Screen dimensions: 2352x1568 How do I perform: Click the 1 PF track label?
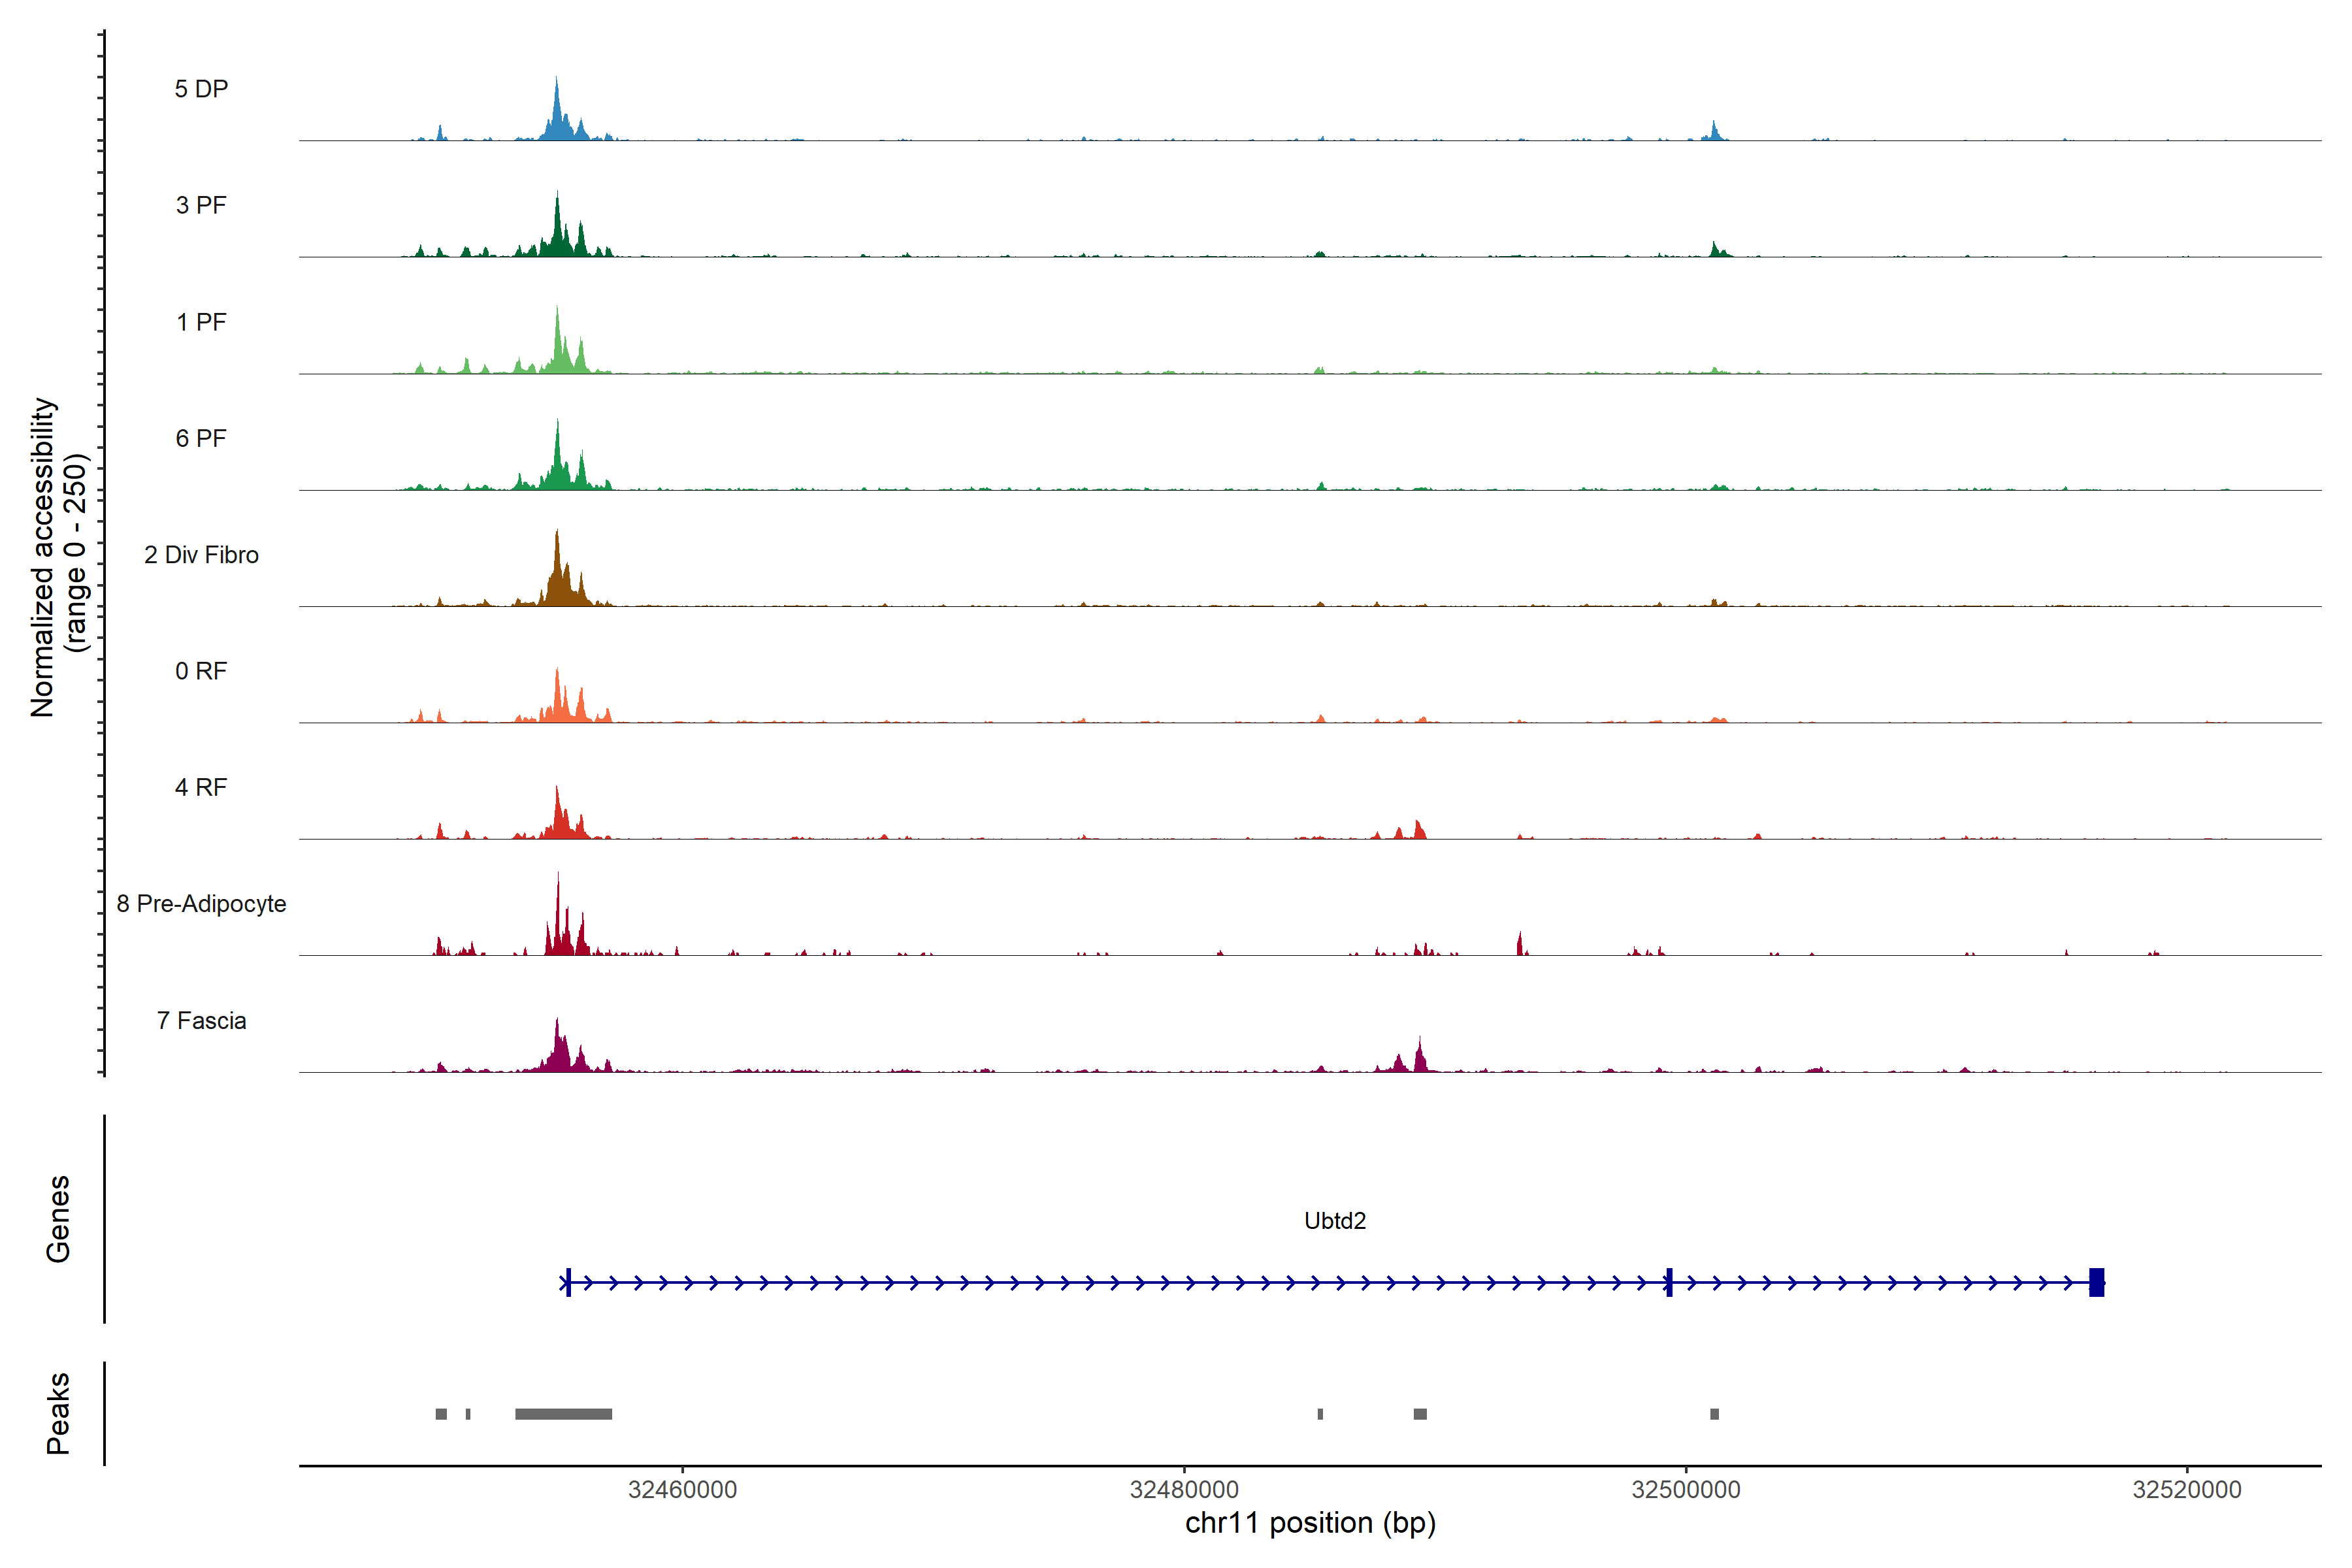click(201, 322)
